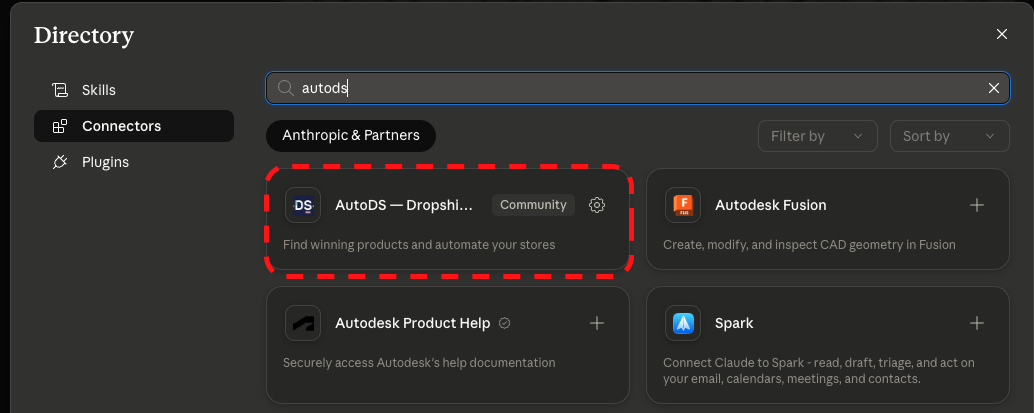Add the Autodesk Fusion connector
1034x413 pixels.
tap(977, 205)
